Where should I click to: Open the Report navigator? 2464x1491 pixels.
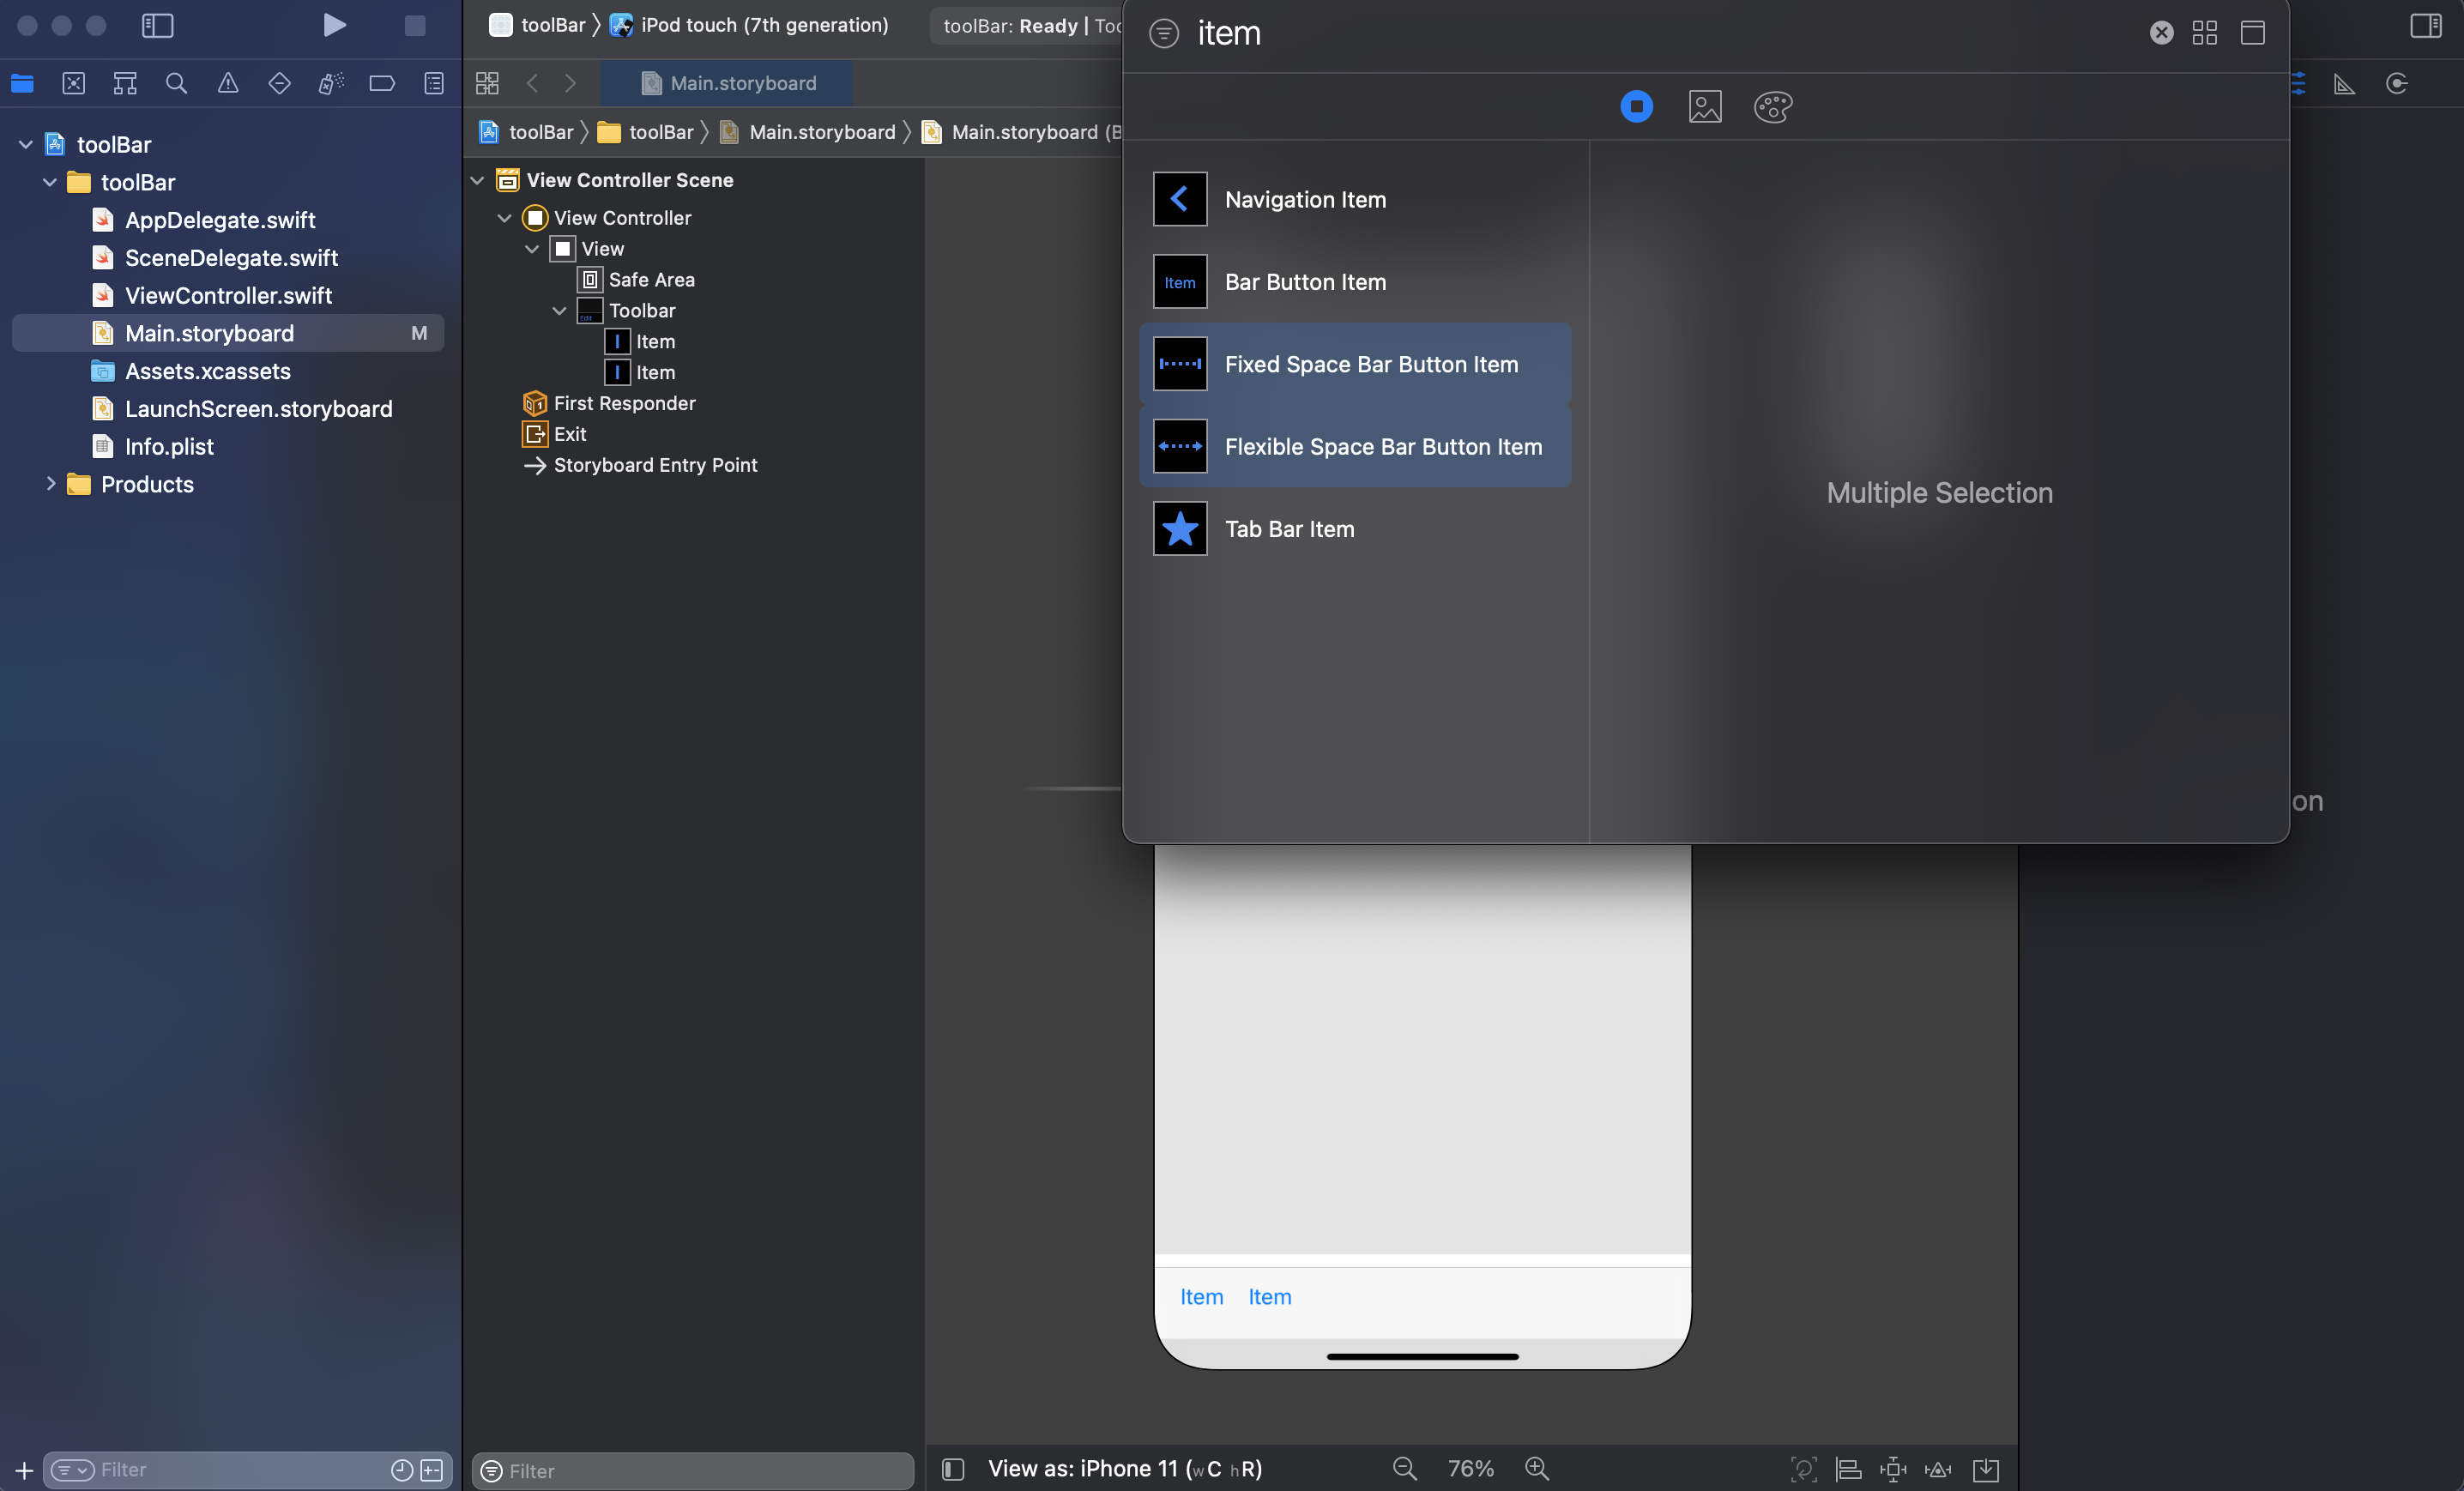[x=434, y=83]
